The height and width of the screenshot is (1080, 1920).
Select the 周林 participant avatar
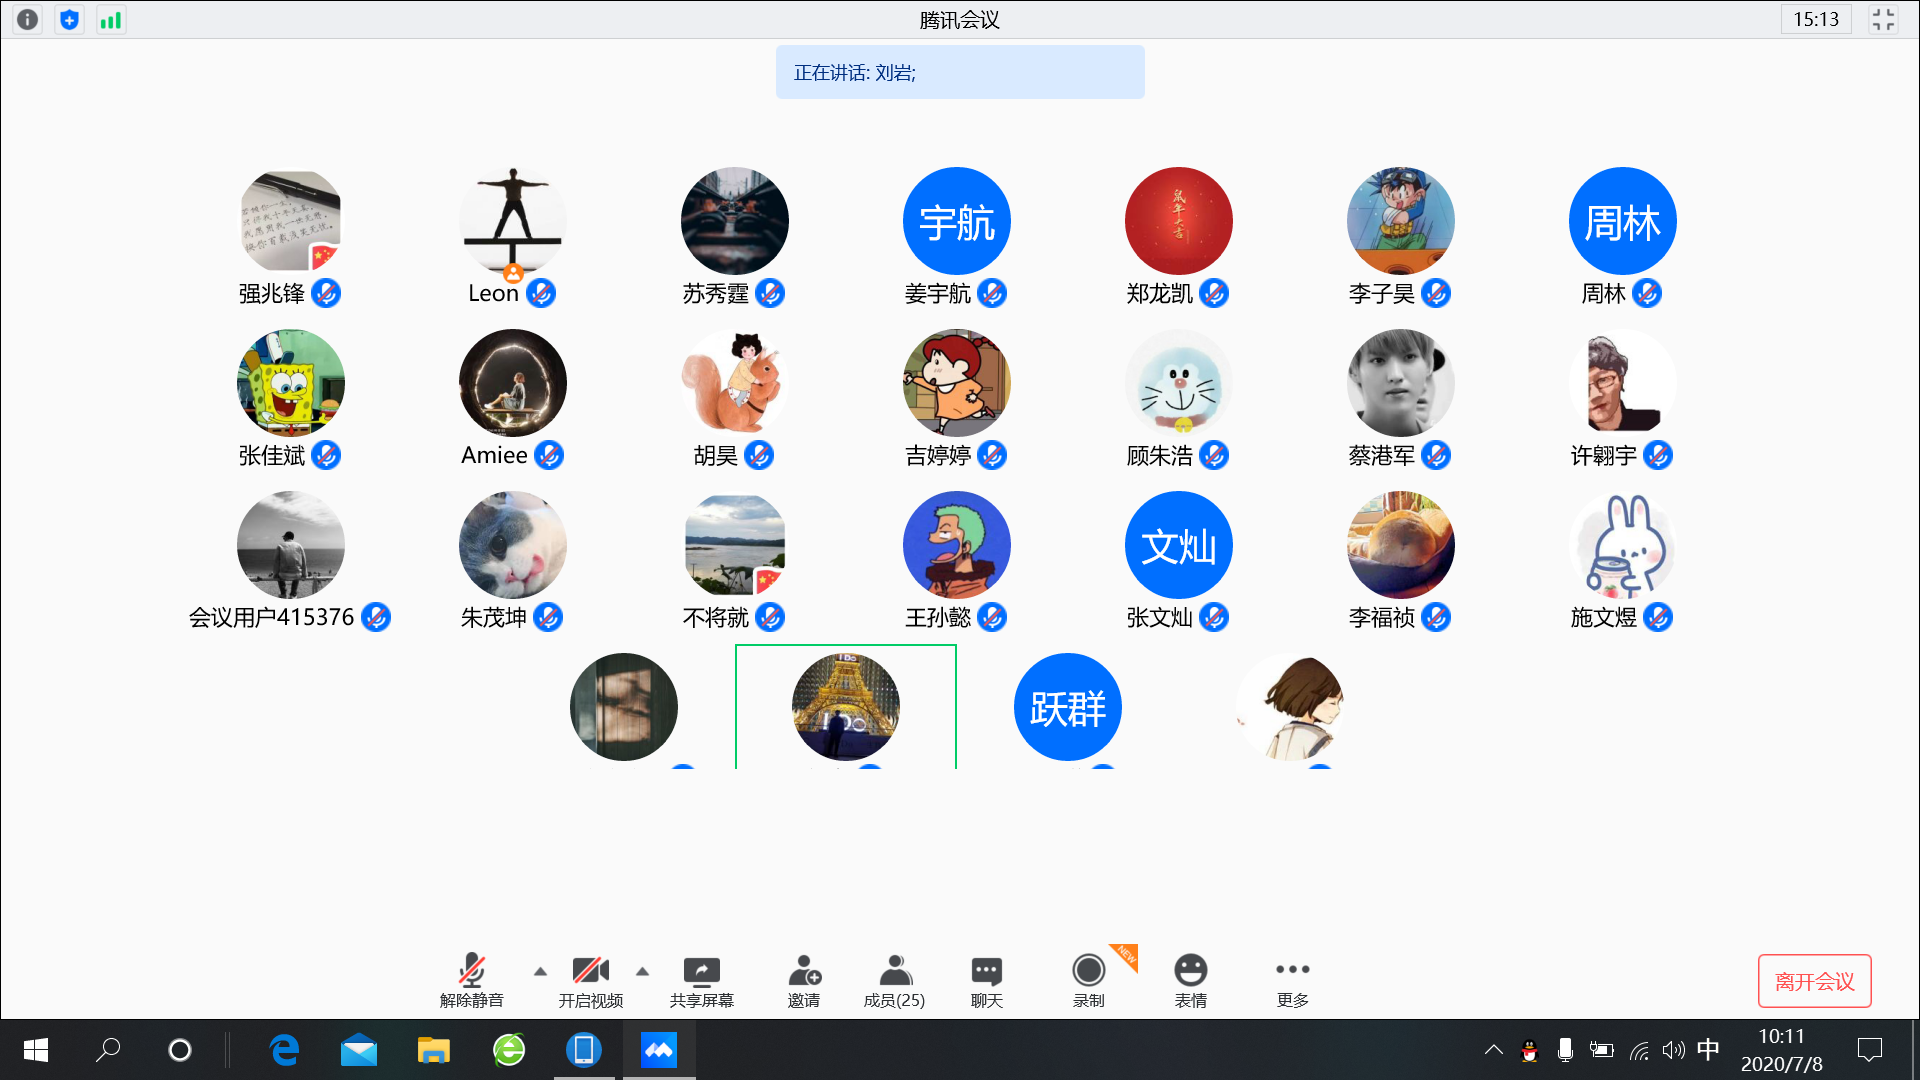coord(1622,221)
